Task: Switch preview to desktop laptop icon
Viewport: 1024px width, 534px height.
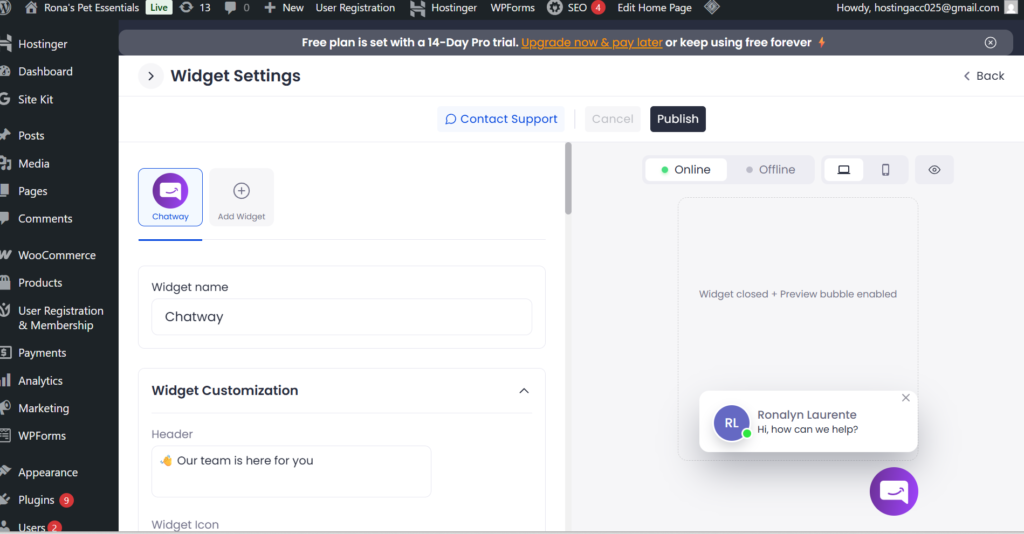Action: [x=843, y=170]
